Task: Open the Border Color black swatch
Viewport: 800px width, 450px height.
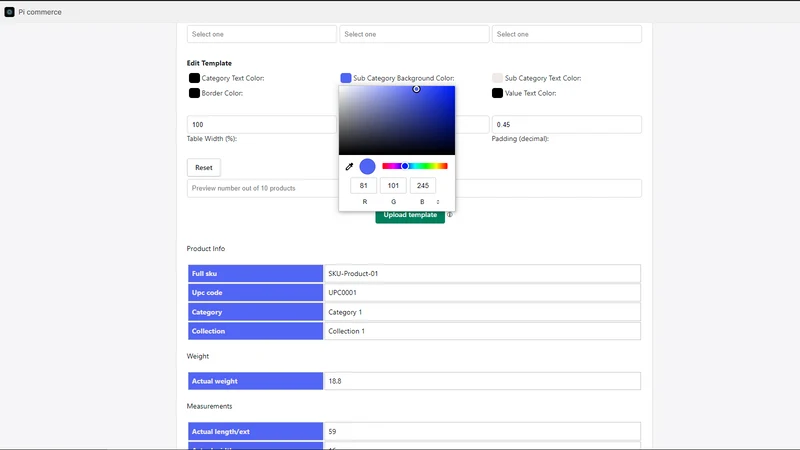Action: point(194,93)
